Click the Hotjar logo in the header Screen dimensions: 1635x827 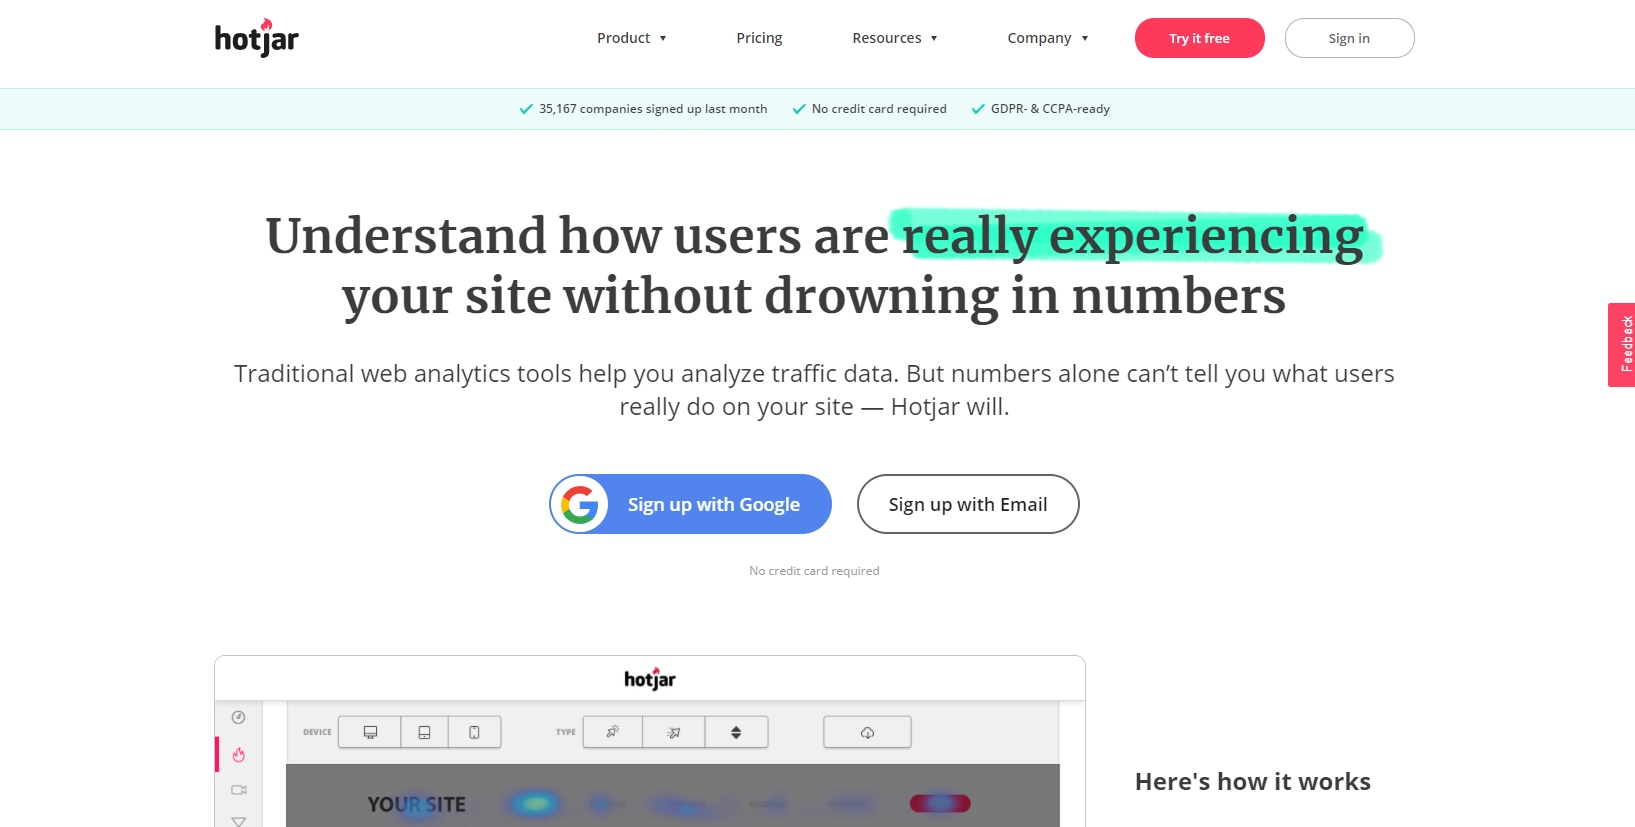point(257,38)
